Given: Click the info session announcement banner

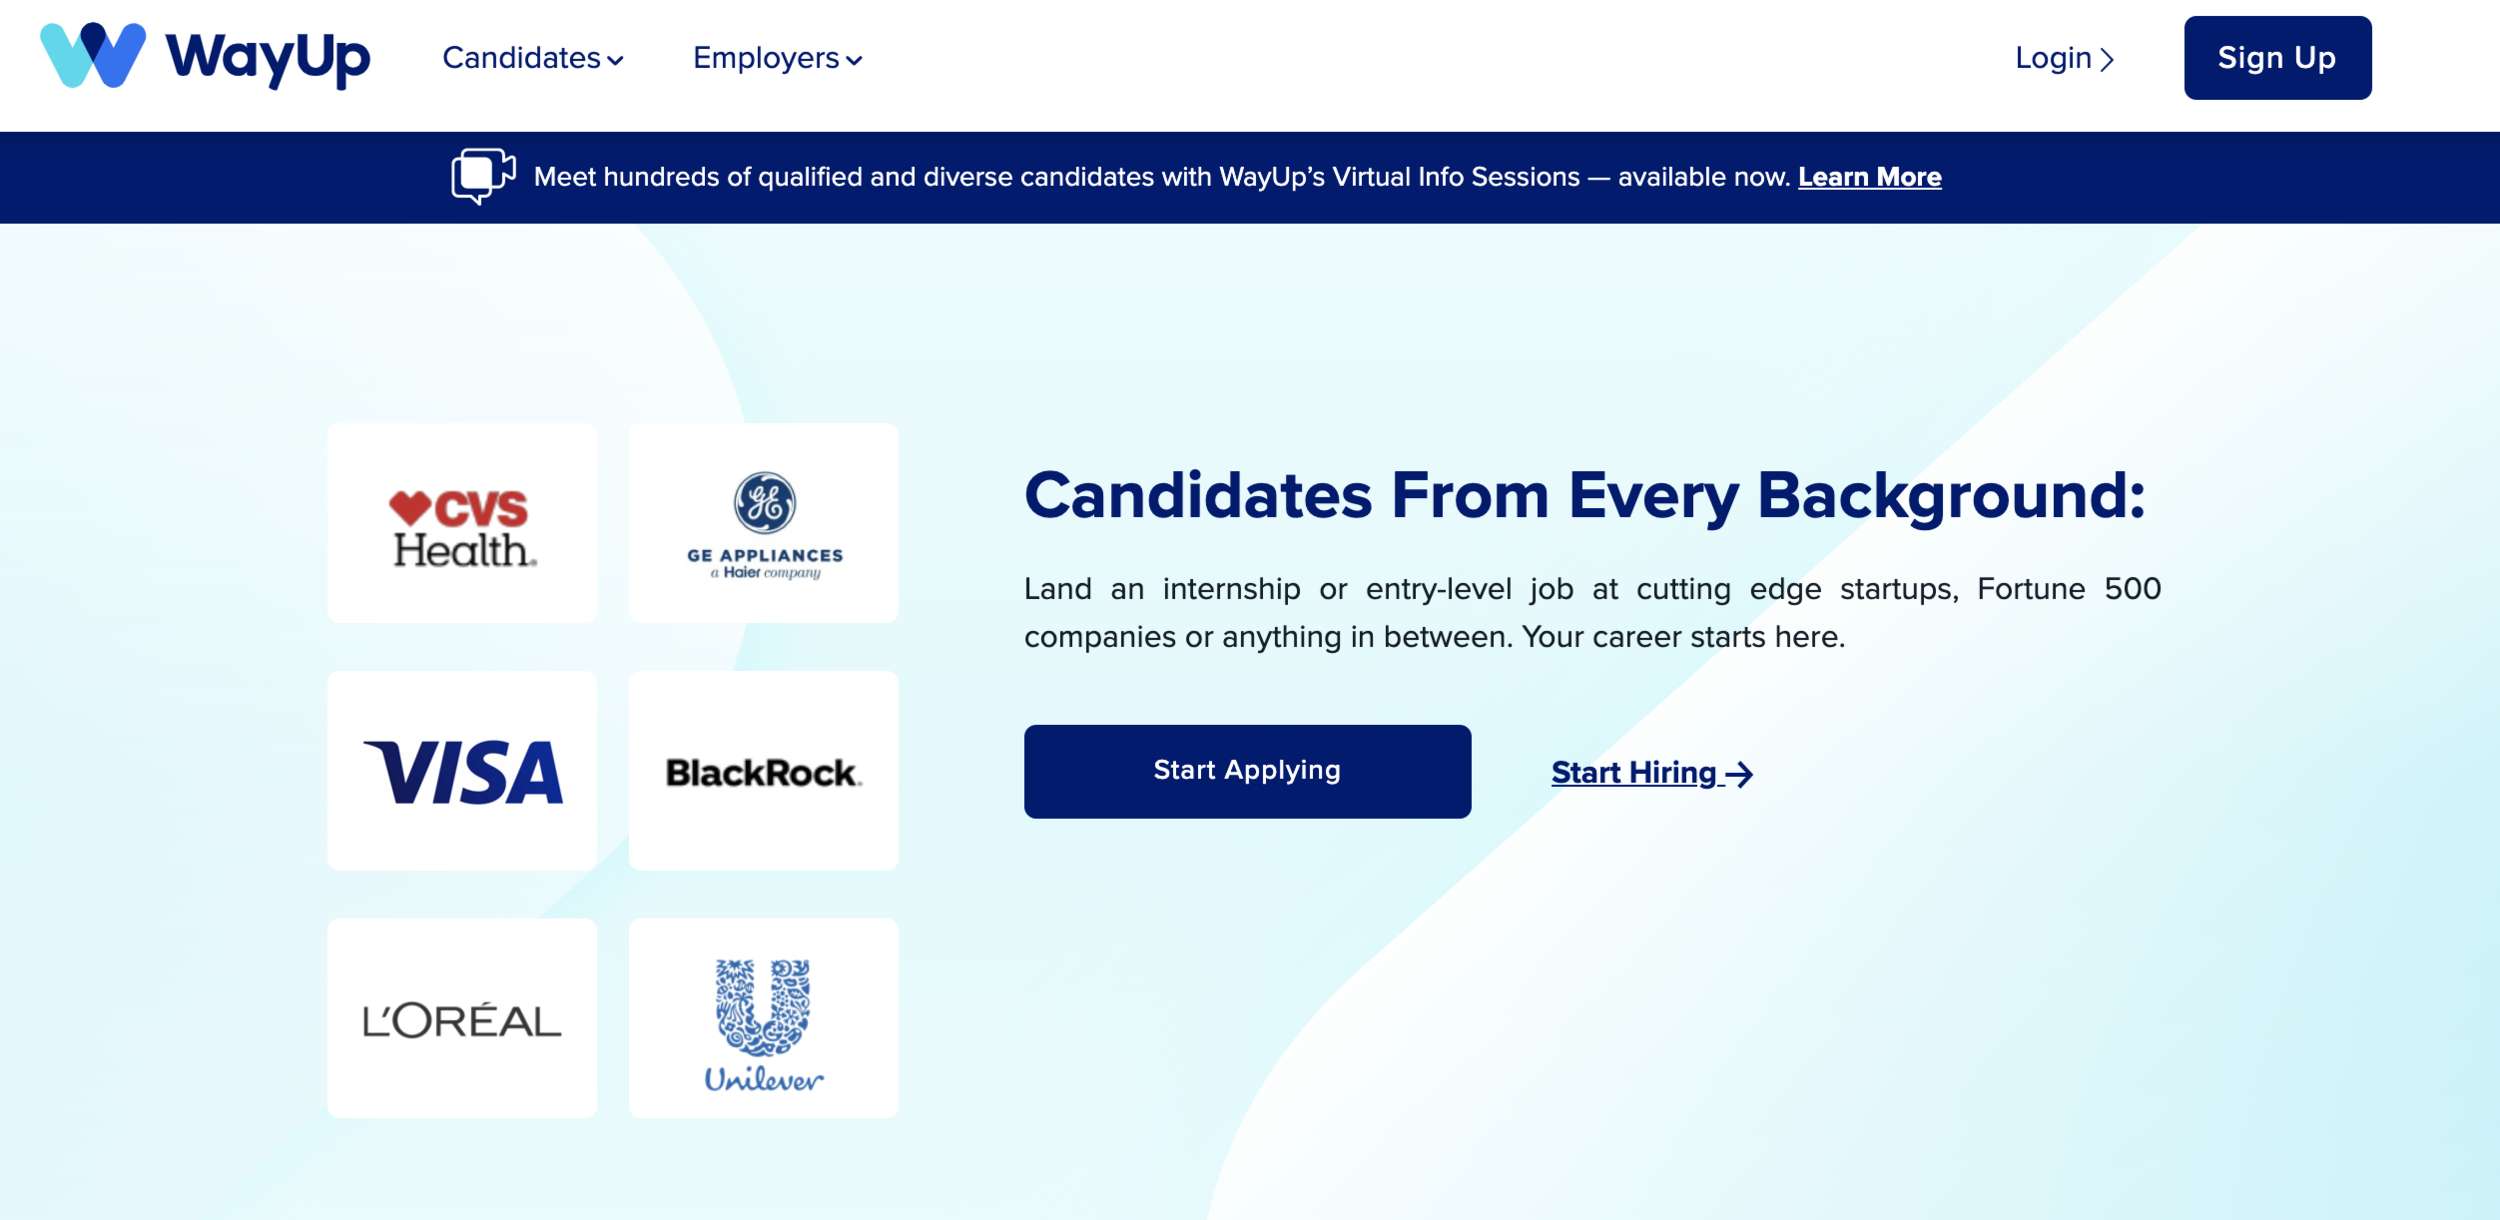Looking at the screenshot, I should click(x=1250, y=177).
